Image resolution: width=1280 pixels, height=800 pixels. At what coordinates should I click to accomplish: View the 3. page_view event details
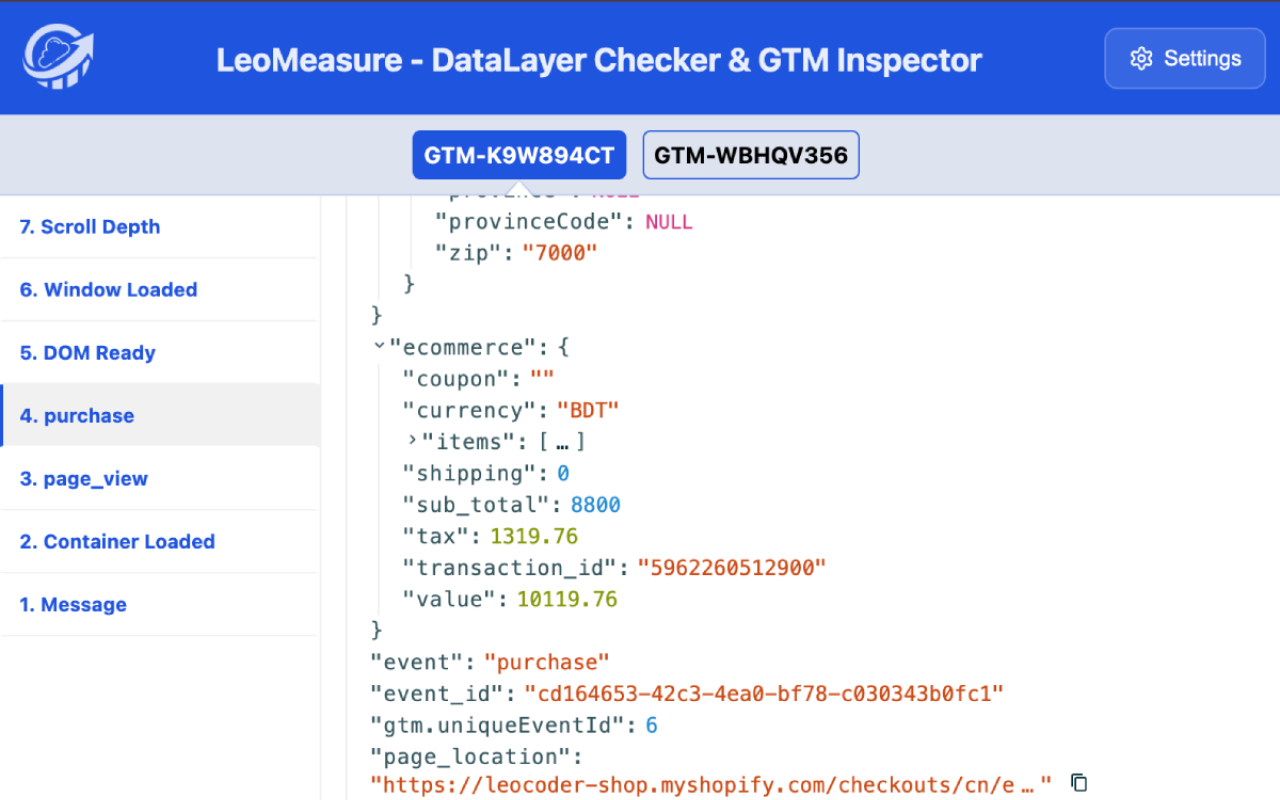(x=85, y=478)
